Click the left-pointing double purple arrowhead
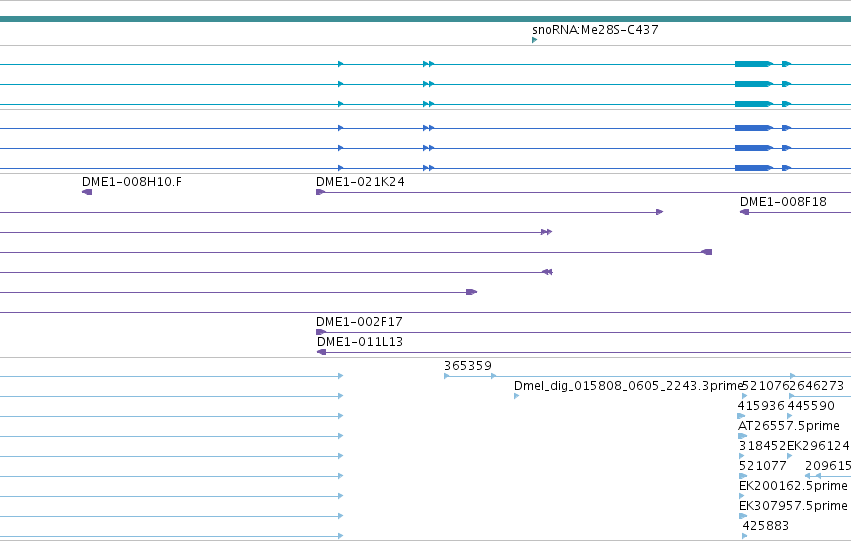 click(x=547, y=272)
